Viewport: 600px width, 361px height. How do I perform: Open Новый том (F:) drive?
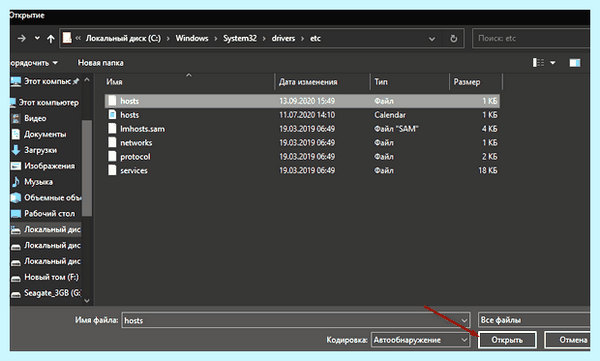point(45,277)
